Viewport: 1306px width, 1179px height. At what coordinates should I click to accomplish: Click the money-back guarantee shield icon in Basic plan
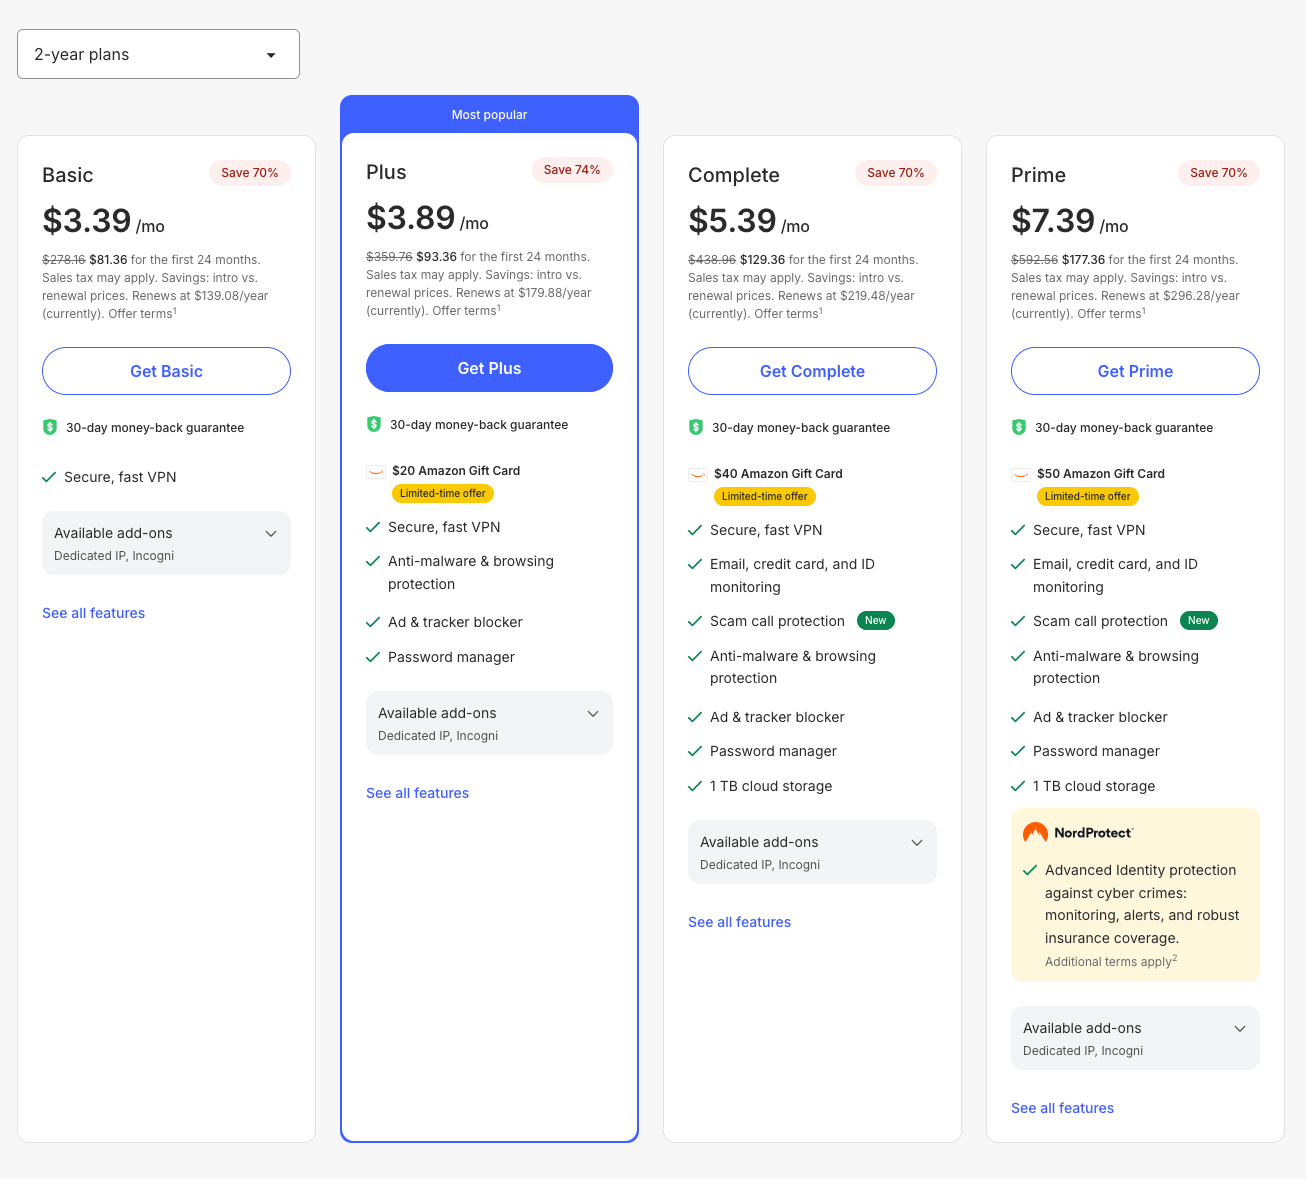pyautogui.click(x=50, y=427)
